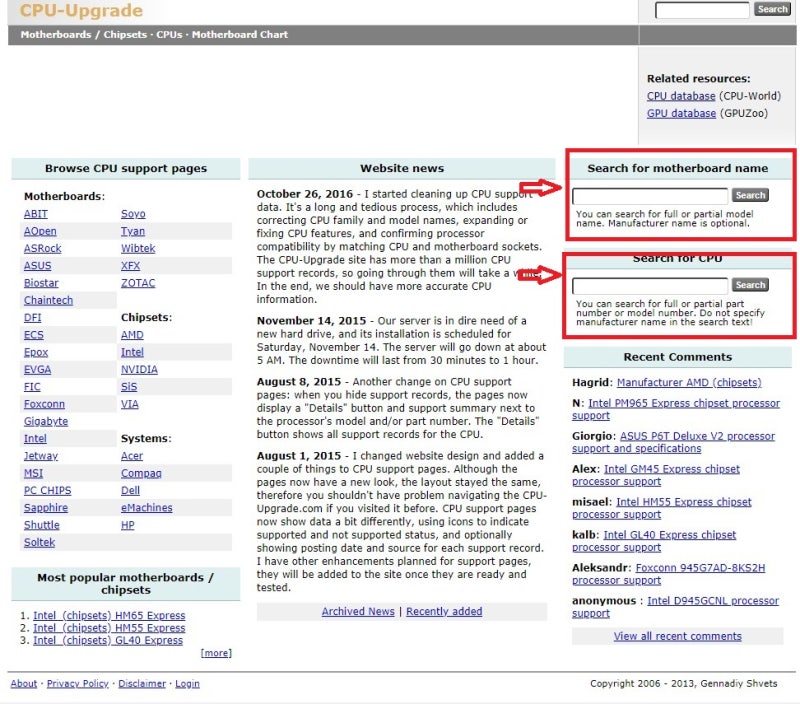Focus the motherboard name search field
This screenshot has width=800, height=704.
point(650,196)
